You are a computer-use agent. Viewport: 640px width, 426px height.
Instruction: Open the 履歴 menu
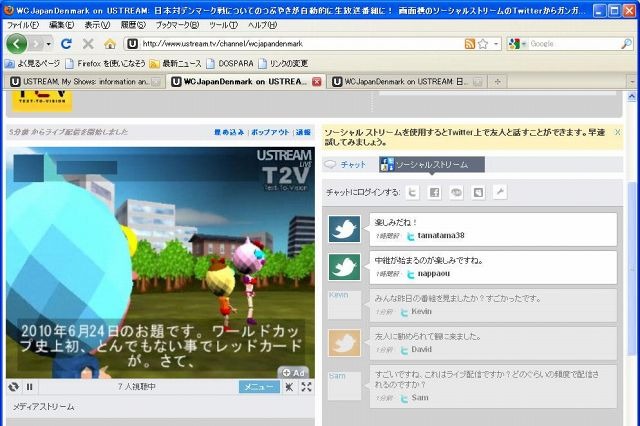coord(133,25)
